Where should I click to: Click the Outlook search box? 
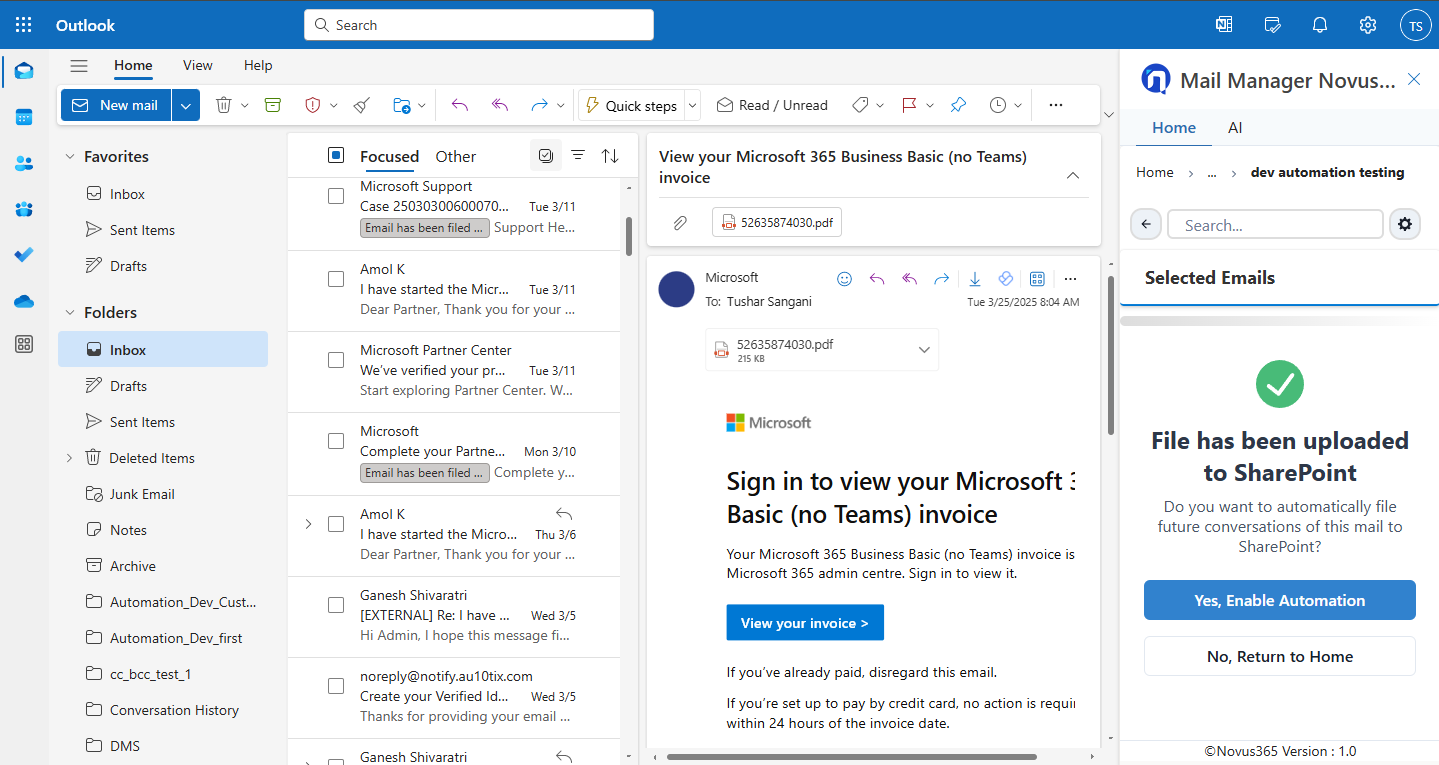pyautogui.click(x=479, y=25)
